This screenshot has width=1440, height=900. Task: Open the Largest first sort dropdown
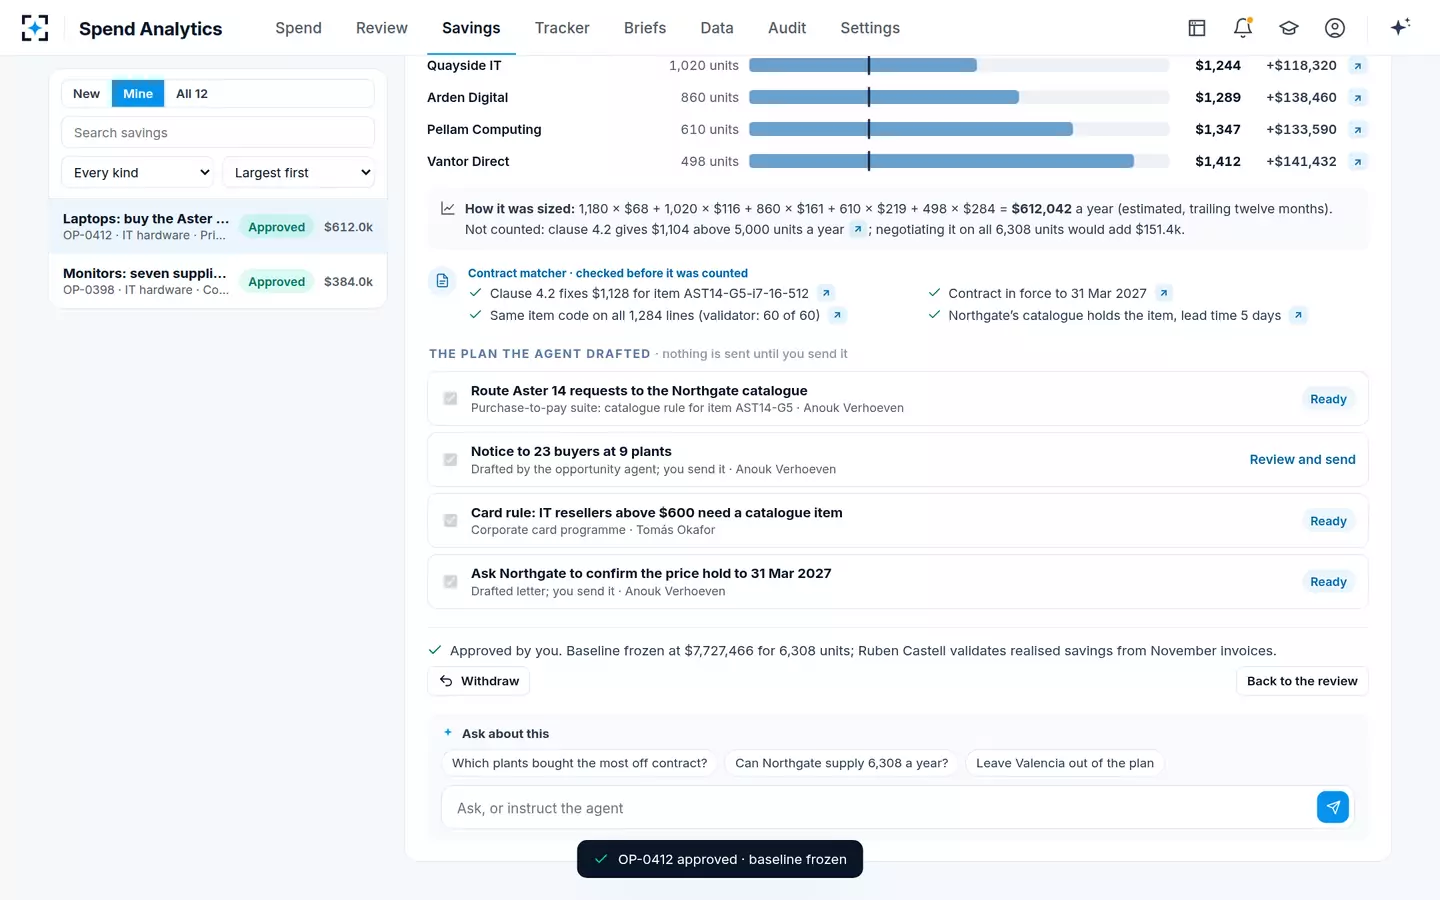pos(298,172)
